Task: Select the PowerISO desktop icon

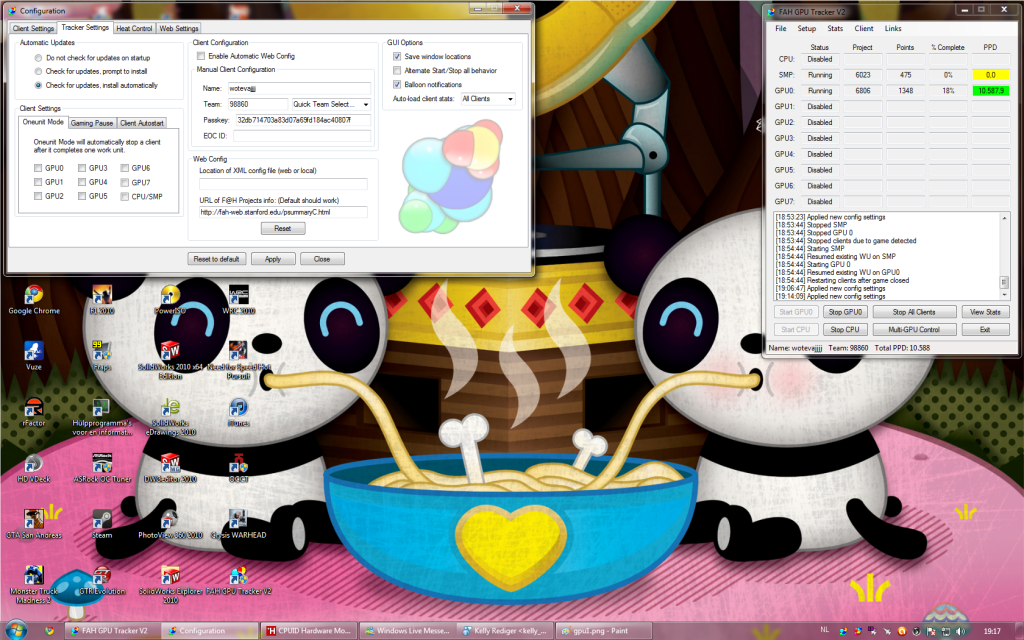Action: (170, 300)
